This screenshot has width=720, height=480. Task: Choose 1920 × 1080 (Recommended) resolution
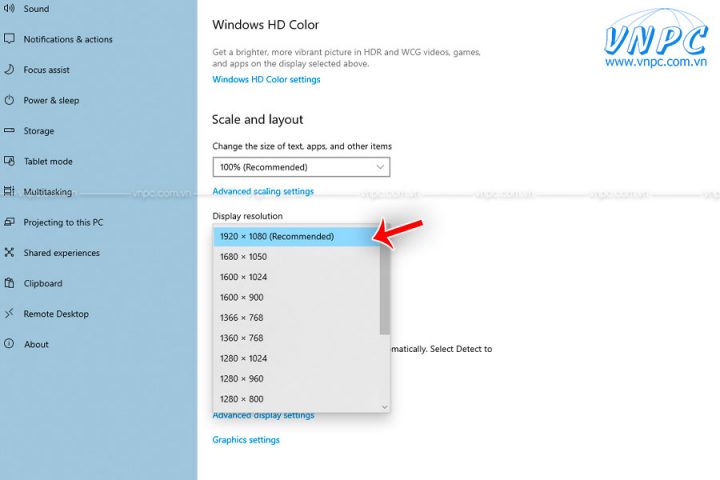click(277, 236)
